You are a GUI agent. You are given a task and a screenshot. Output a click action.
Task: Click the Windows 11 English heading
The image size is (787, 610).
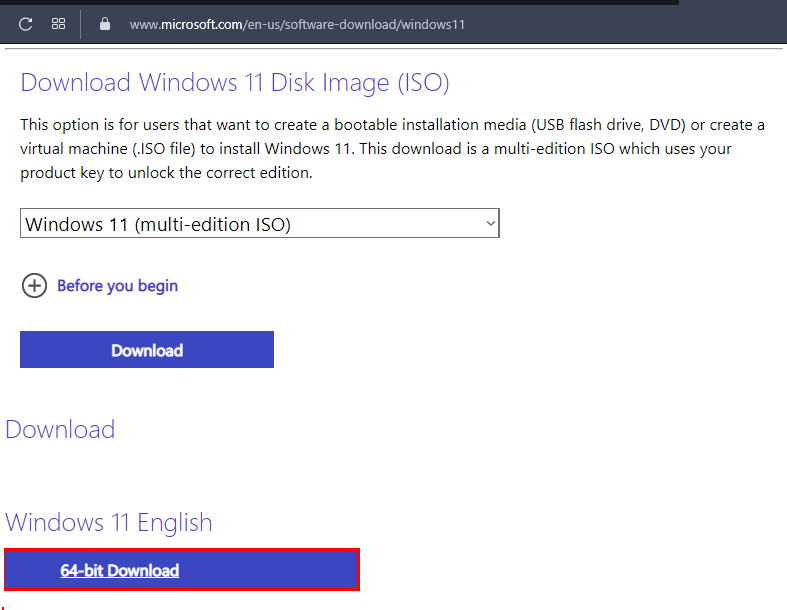tap(108, 522)
